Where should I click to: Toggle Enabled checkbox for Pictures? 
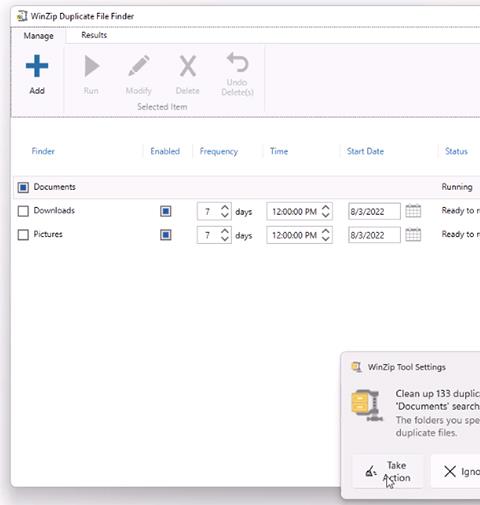pyautogui.click(x=166, y=235)
